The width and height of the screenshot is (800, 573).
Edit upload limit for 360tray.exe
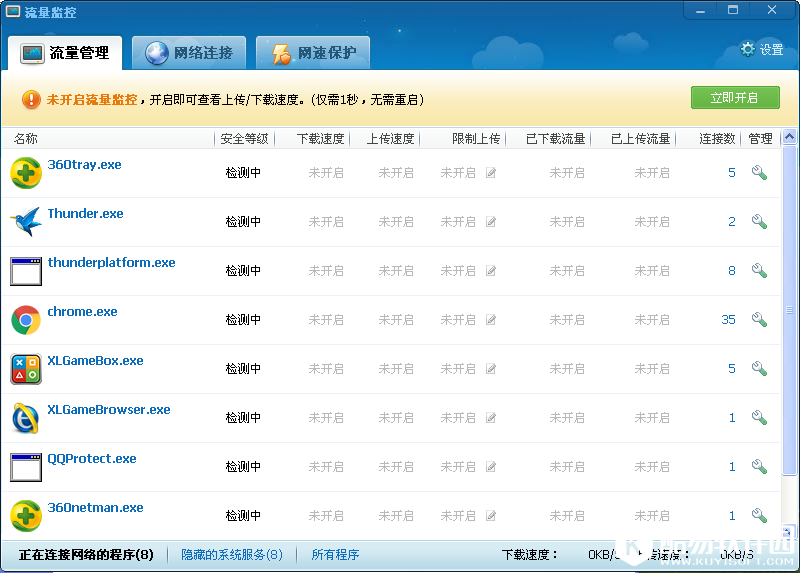[x=491, y=173]
